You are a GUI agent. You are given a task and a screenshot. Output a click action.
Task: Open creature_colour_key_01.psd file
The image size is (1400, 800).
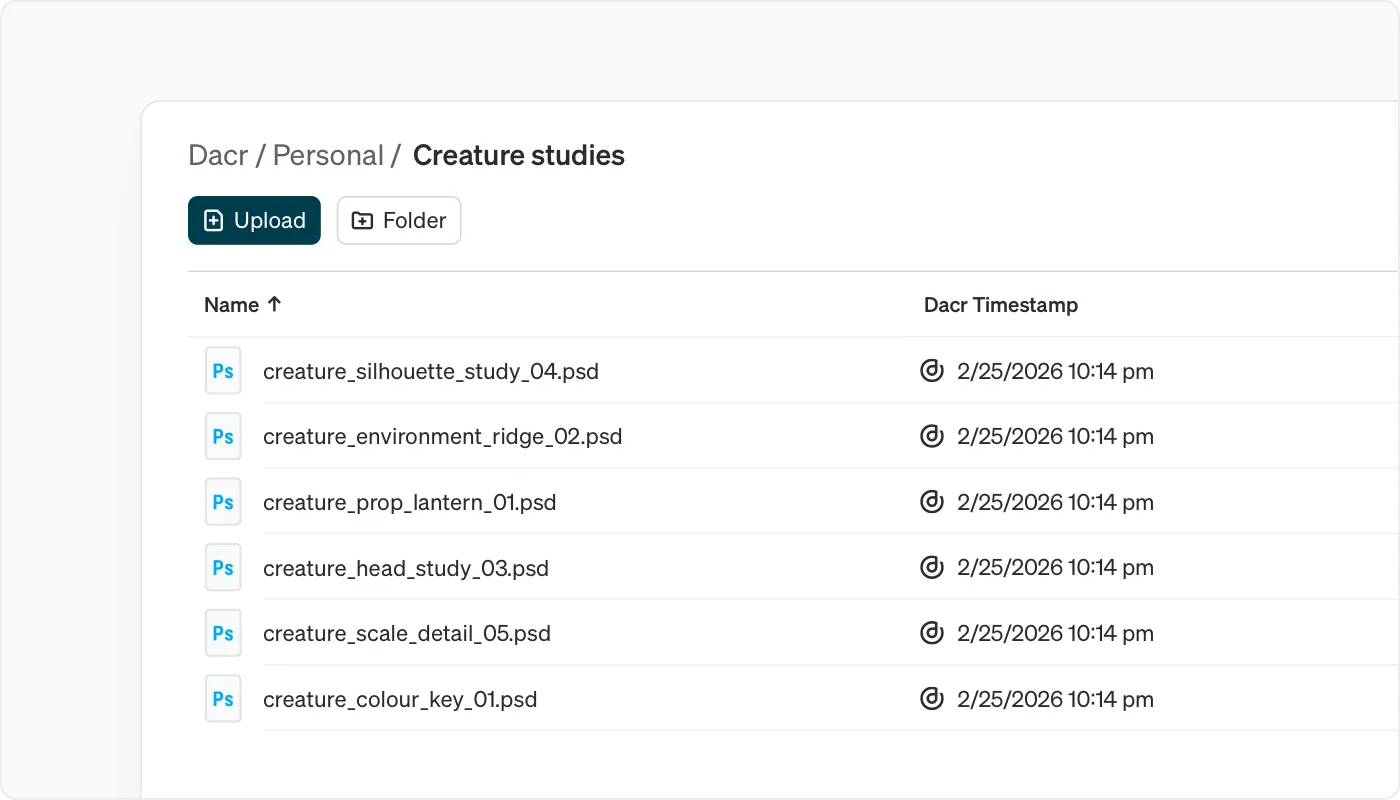pyautogui.click(x=400, y=700)
